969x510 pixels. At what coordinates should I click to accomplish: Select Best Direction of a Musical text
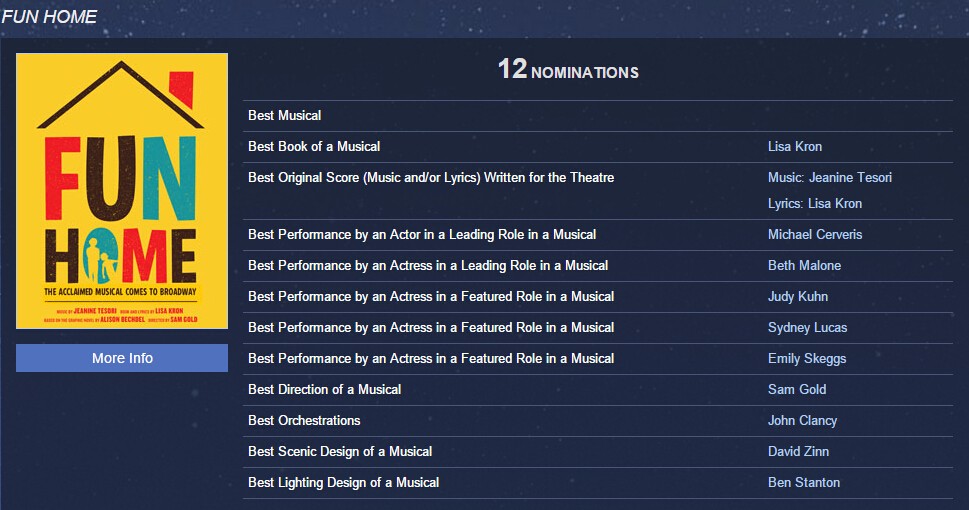pyautogui.click(x=324, y=389)
